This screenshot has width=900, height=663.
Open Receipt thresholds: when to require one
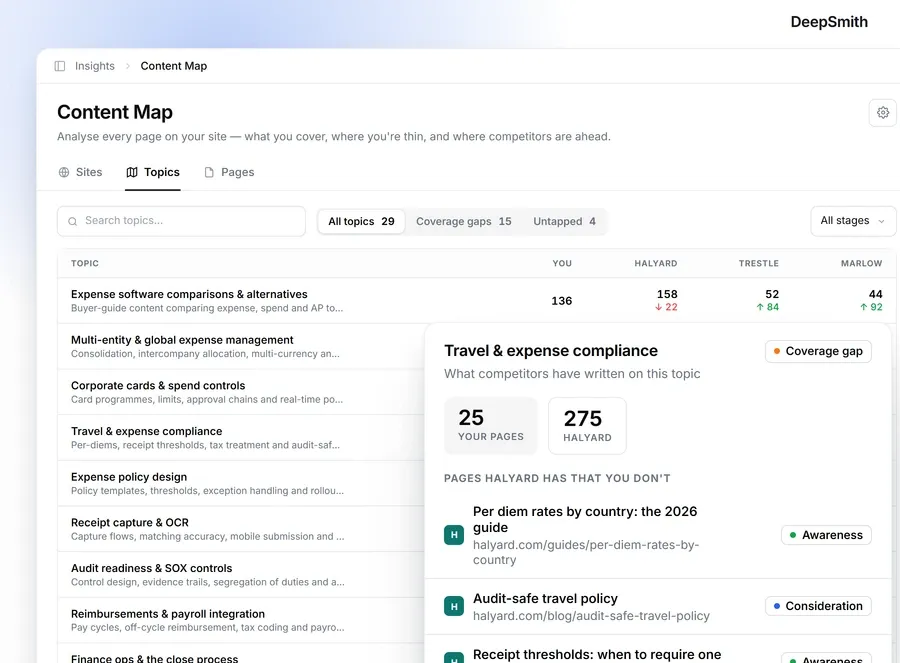point(597,655)
